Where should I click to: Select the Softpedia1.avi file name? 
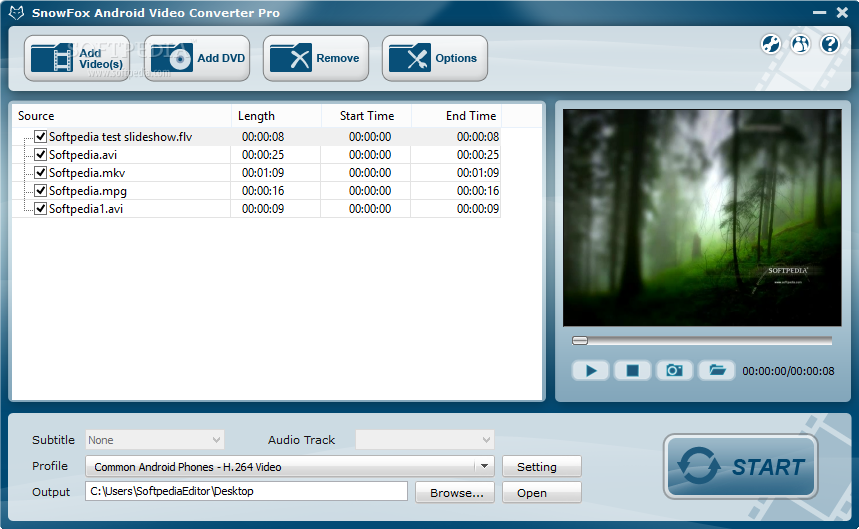coord(86,209)
